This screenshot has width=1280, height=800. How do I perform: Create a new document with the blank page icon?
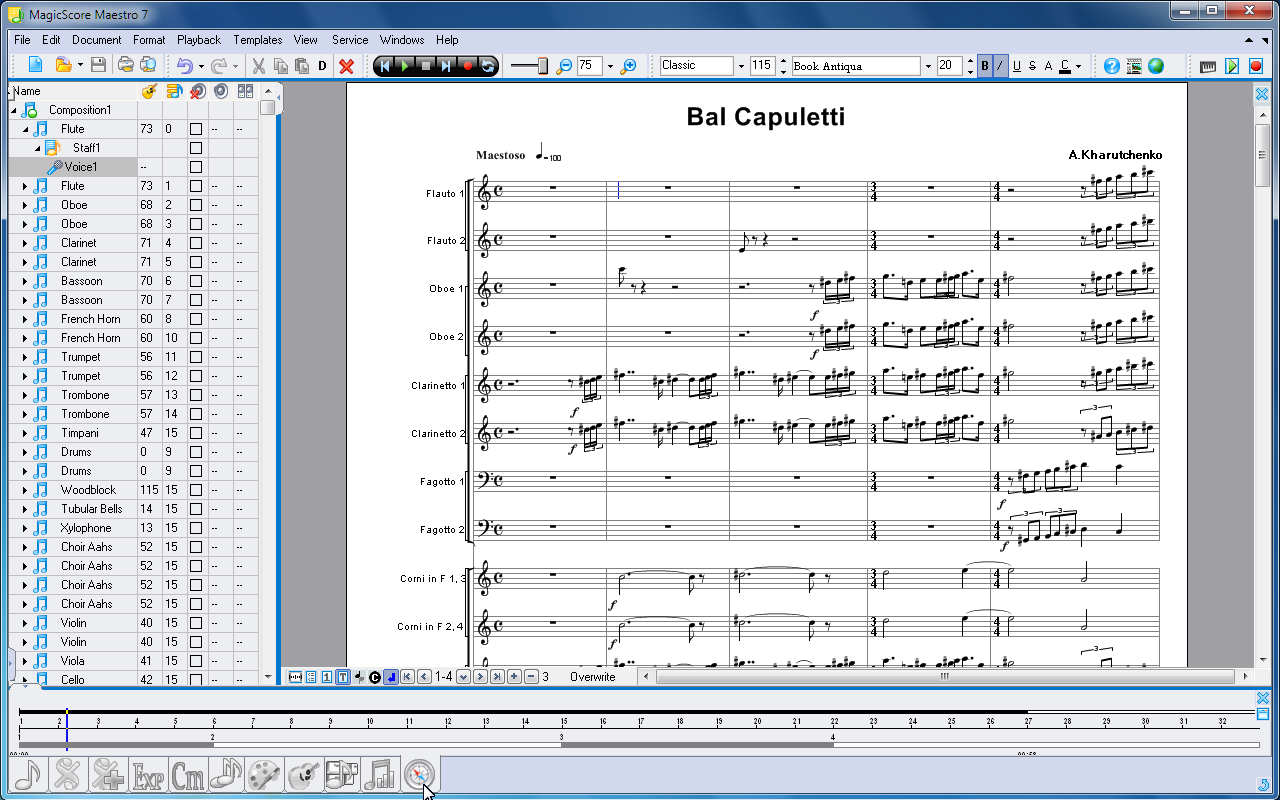click(x=35, y=66)
